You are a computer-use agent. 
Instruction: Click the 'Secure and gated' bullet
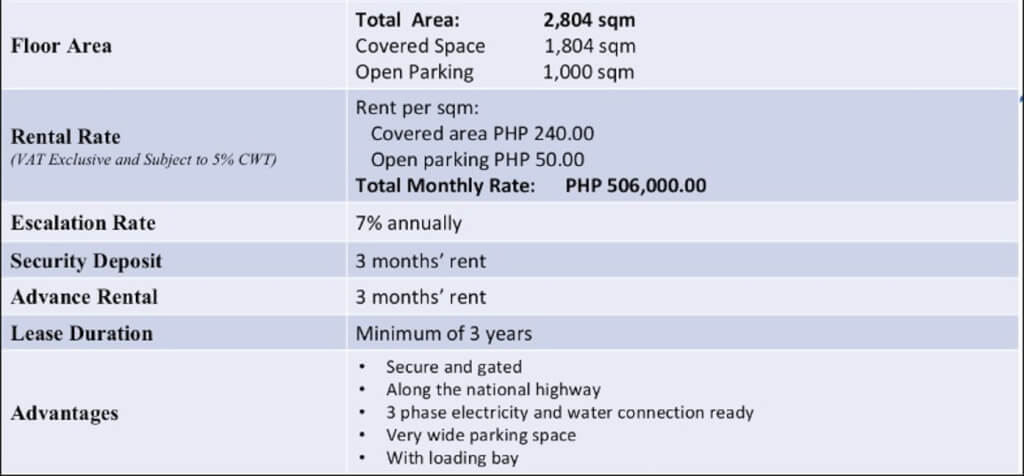pyautogui.click(x=453, y=367)
